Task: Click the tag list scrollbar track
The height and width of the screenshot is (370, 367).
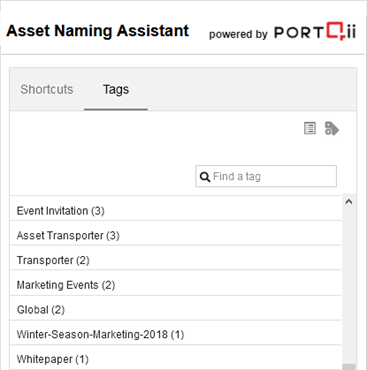Action: click(x=349, y=285)
